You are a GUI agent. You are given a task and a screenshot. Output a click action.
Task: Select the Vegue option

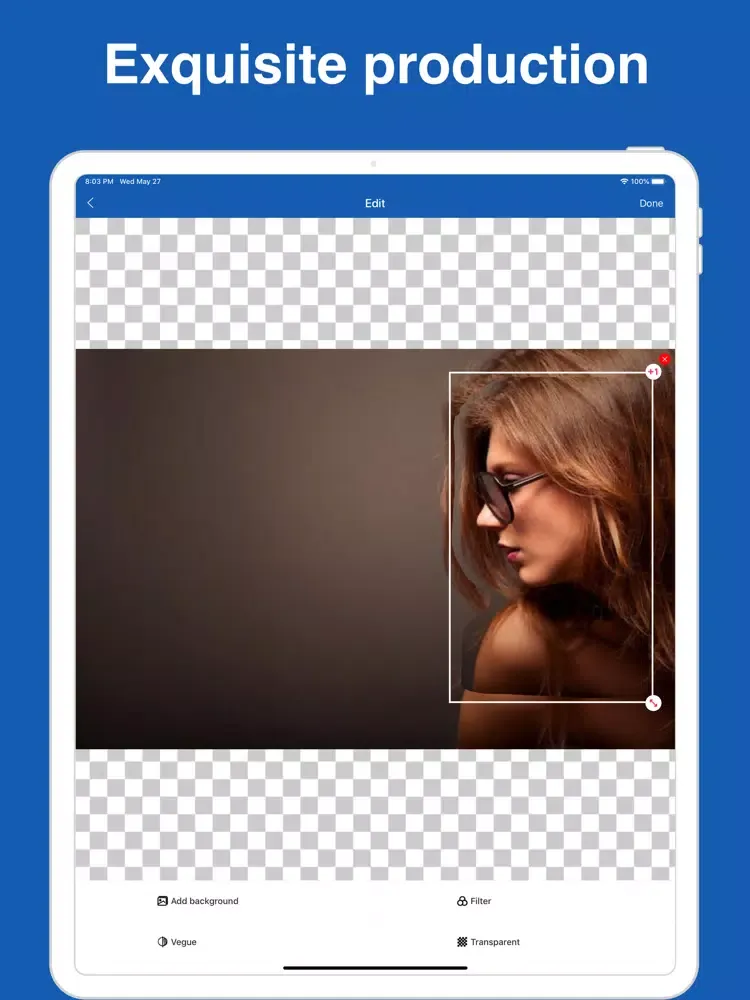177,942
